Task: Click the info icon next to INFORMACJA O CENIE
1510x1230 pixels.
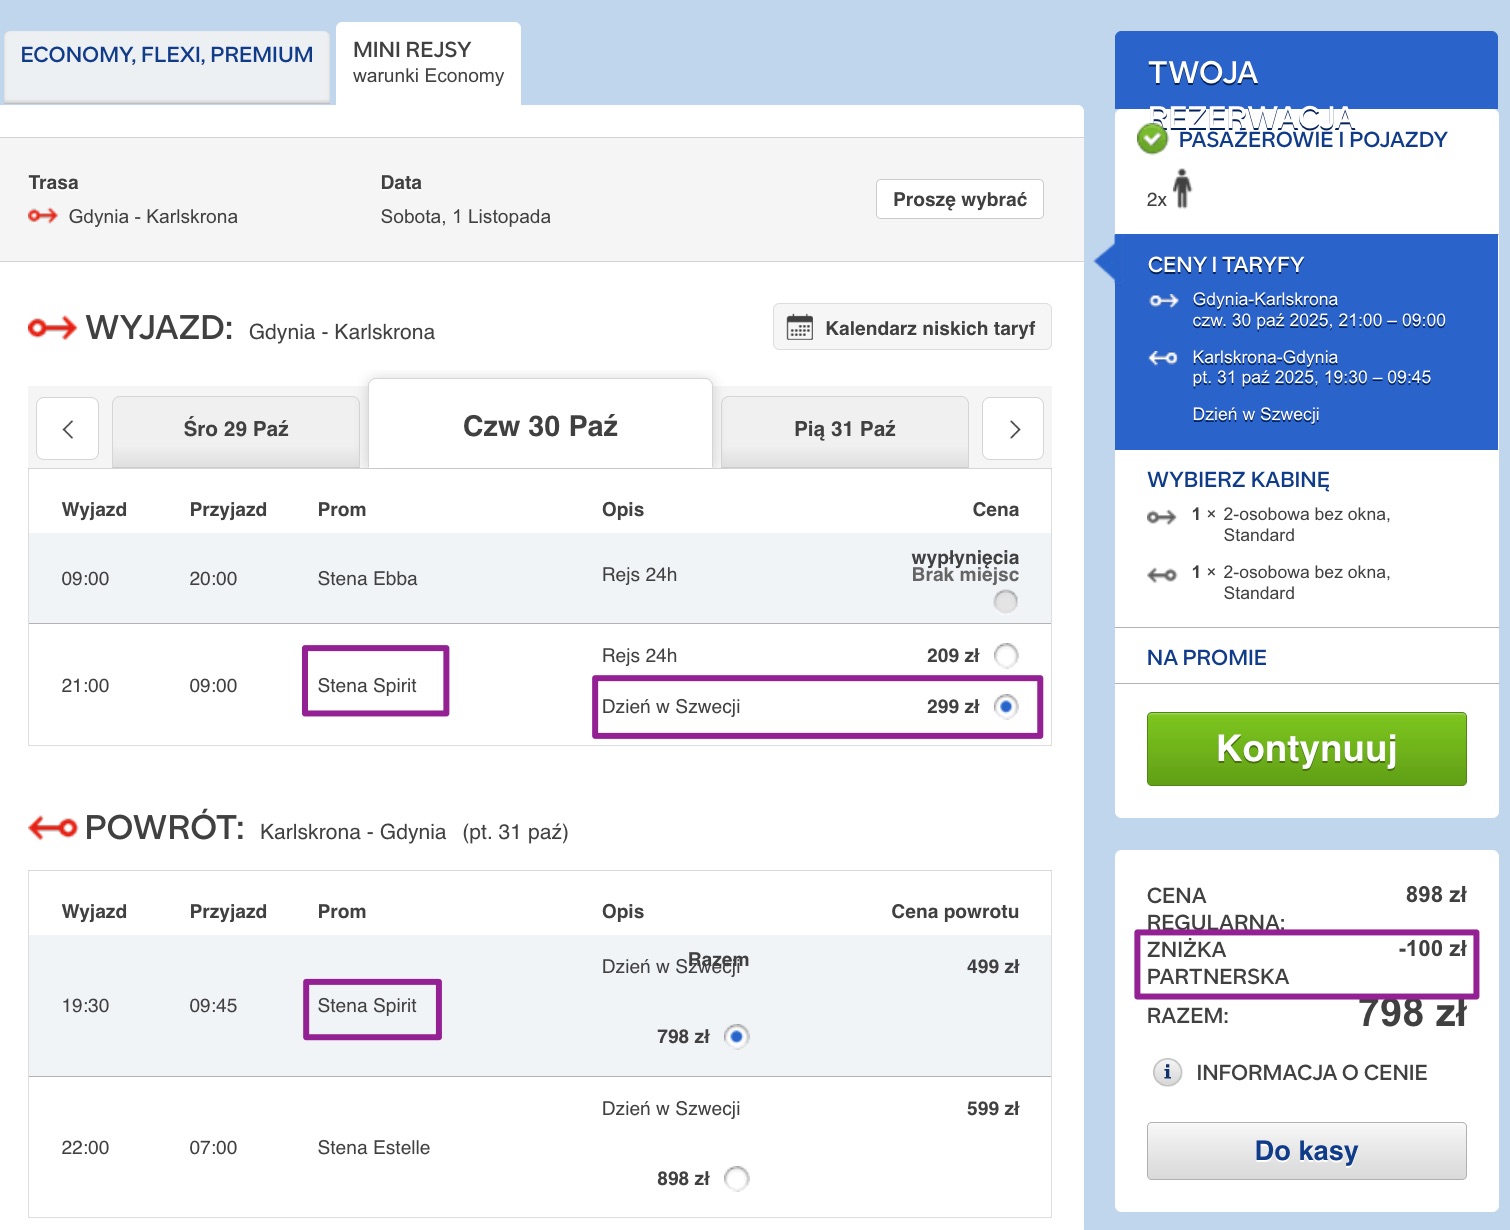Action: point(1166,1072)
